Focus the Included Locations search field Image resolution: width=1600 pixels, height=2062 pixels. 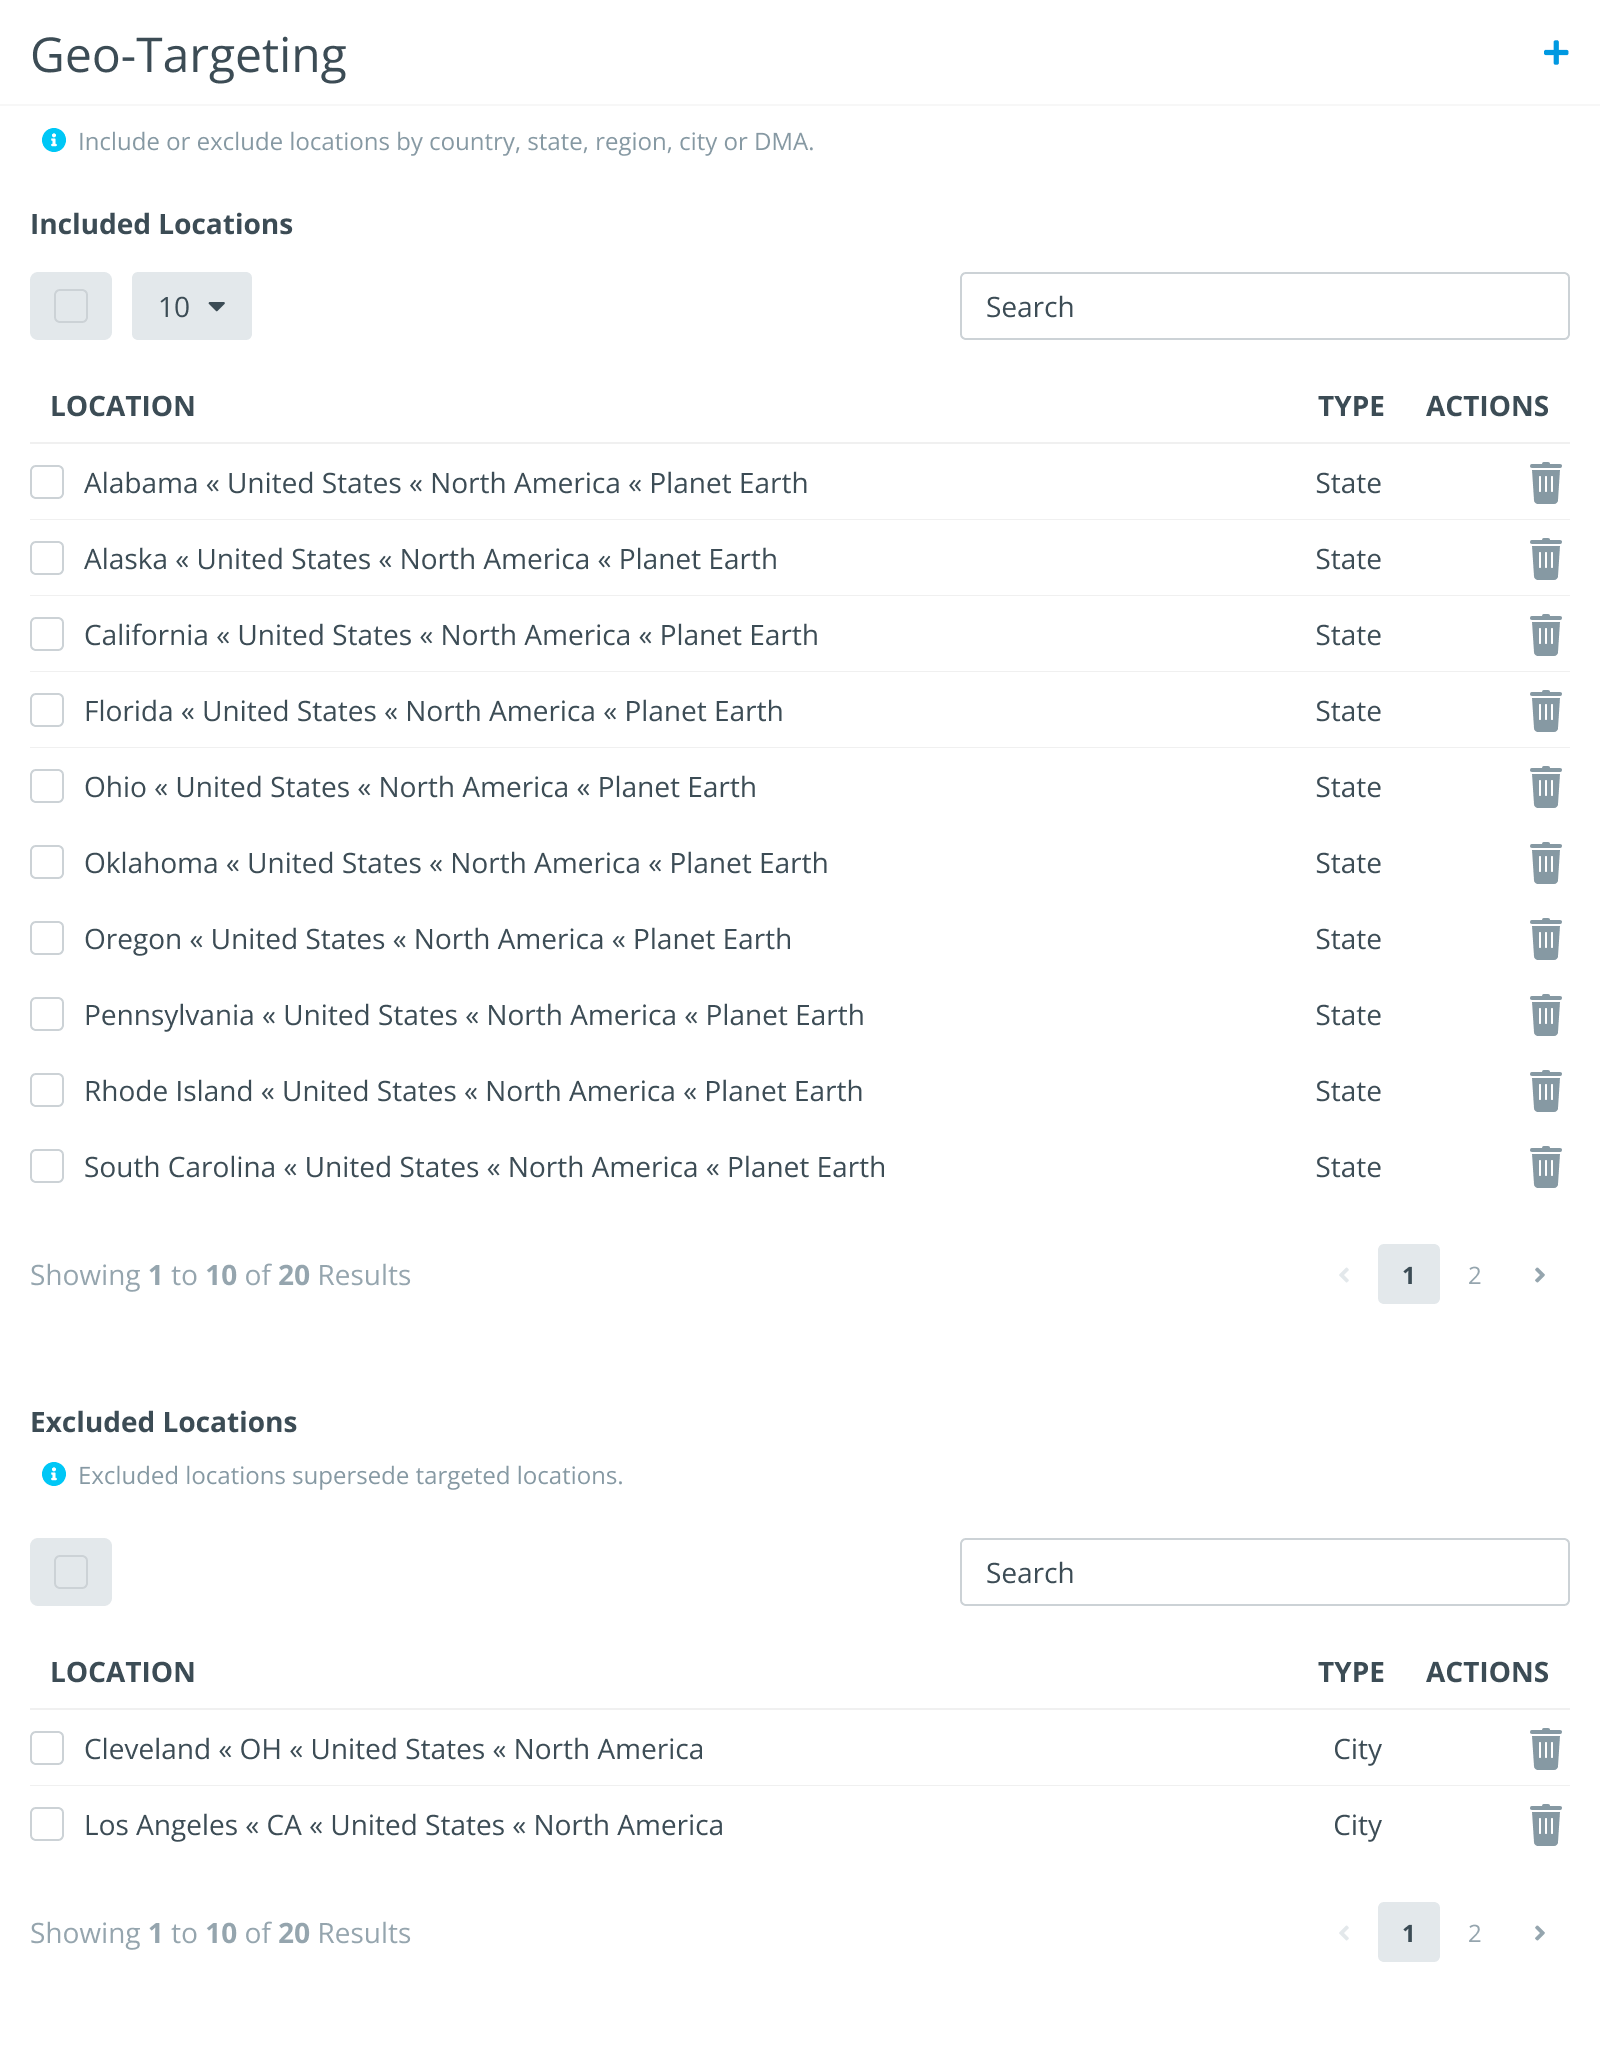[1265, 306]
